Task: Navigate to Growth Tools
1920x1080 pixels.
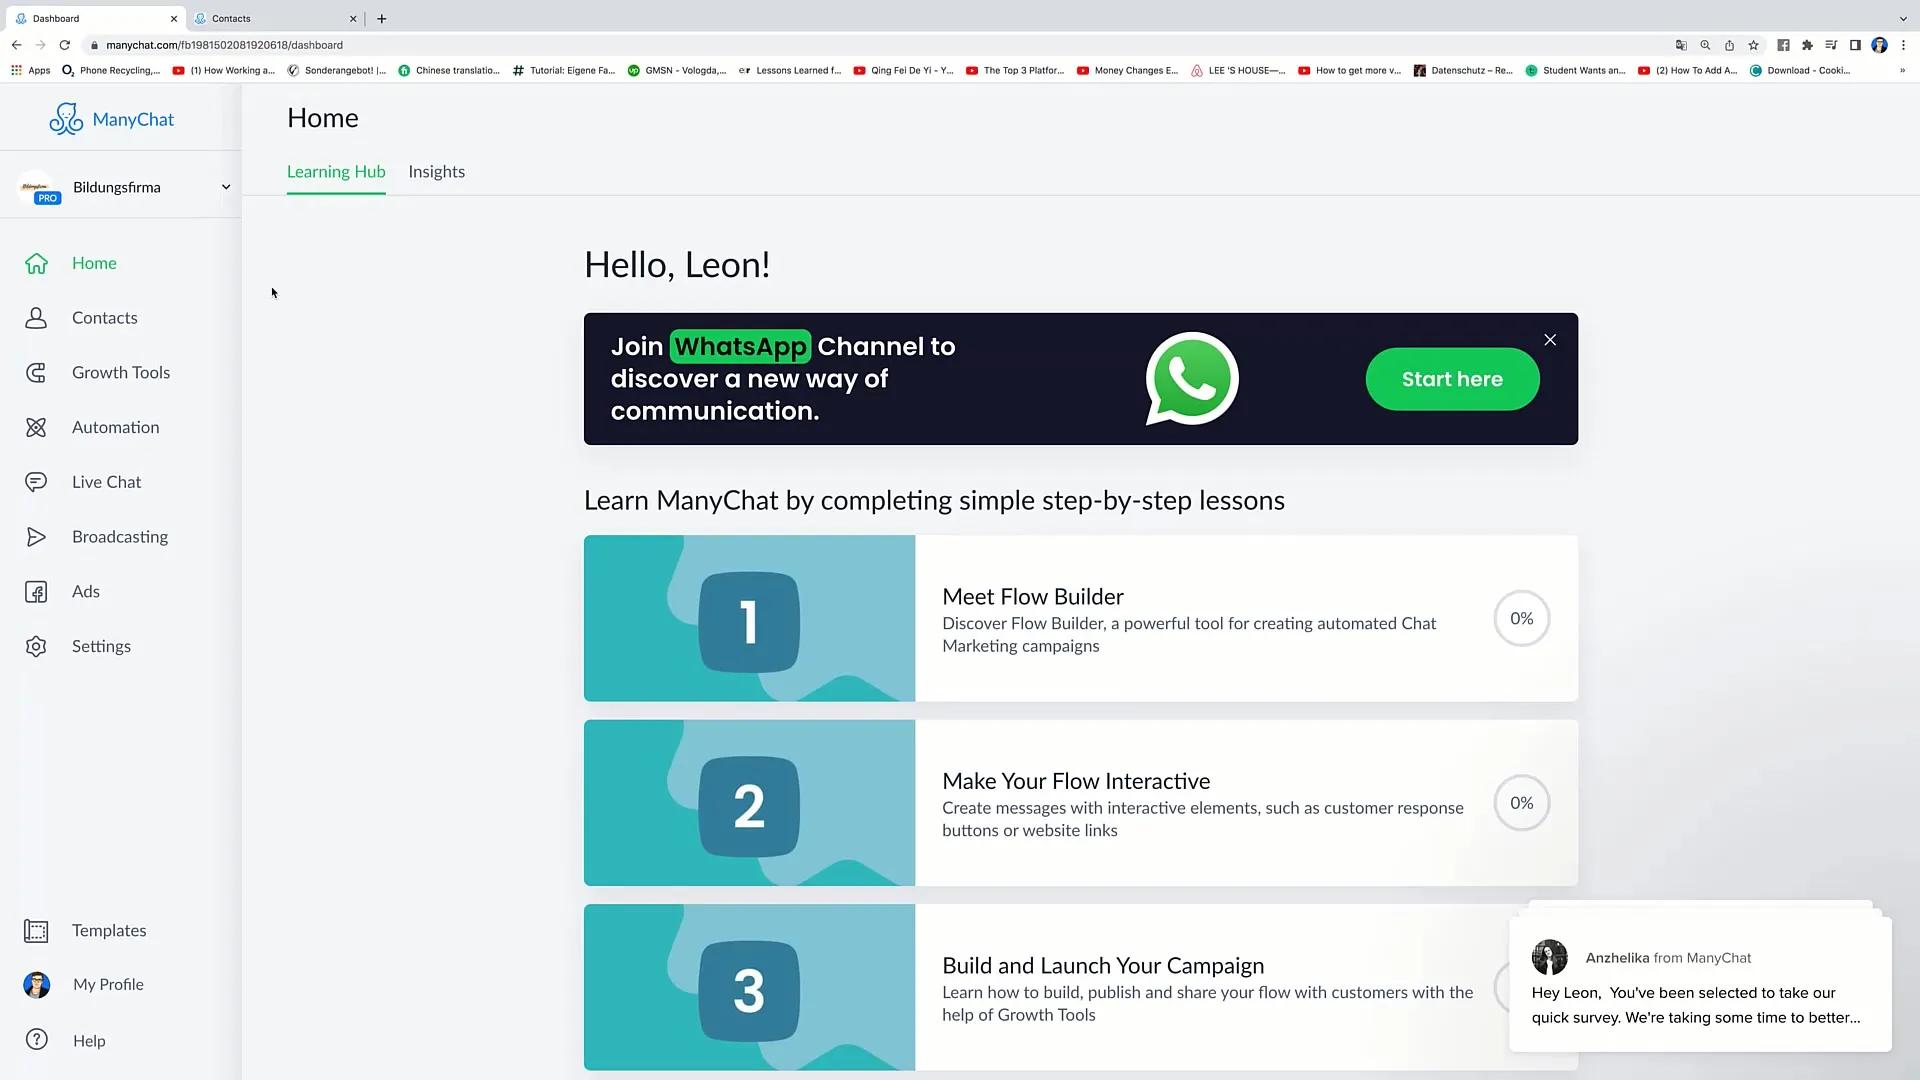Action: [120, 372]
